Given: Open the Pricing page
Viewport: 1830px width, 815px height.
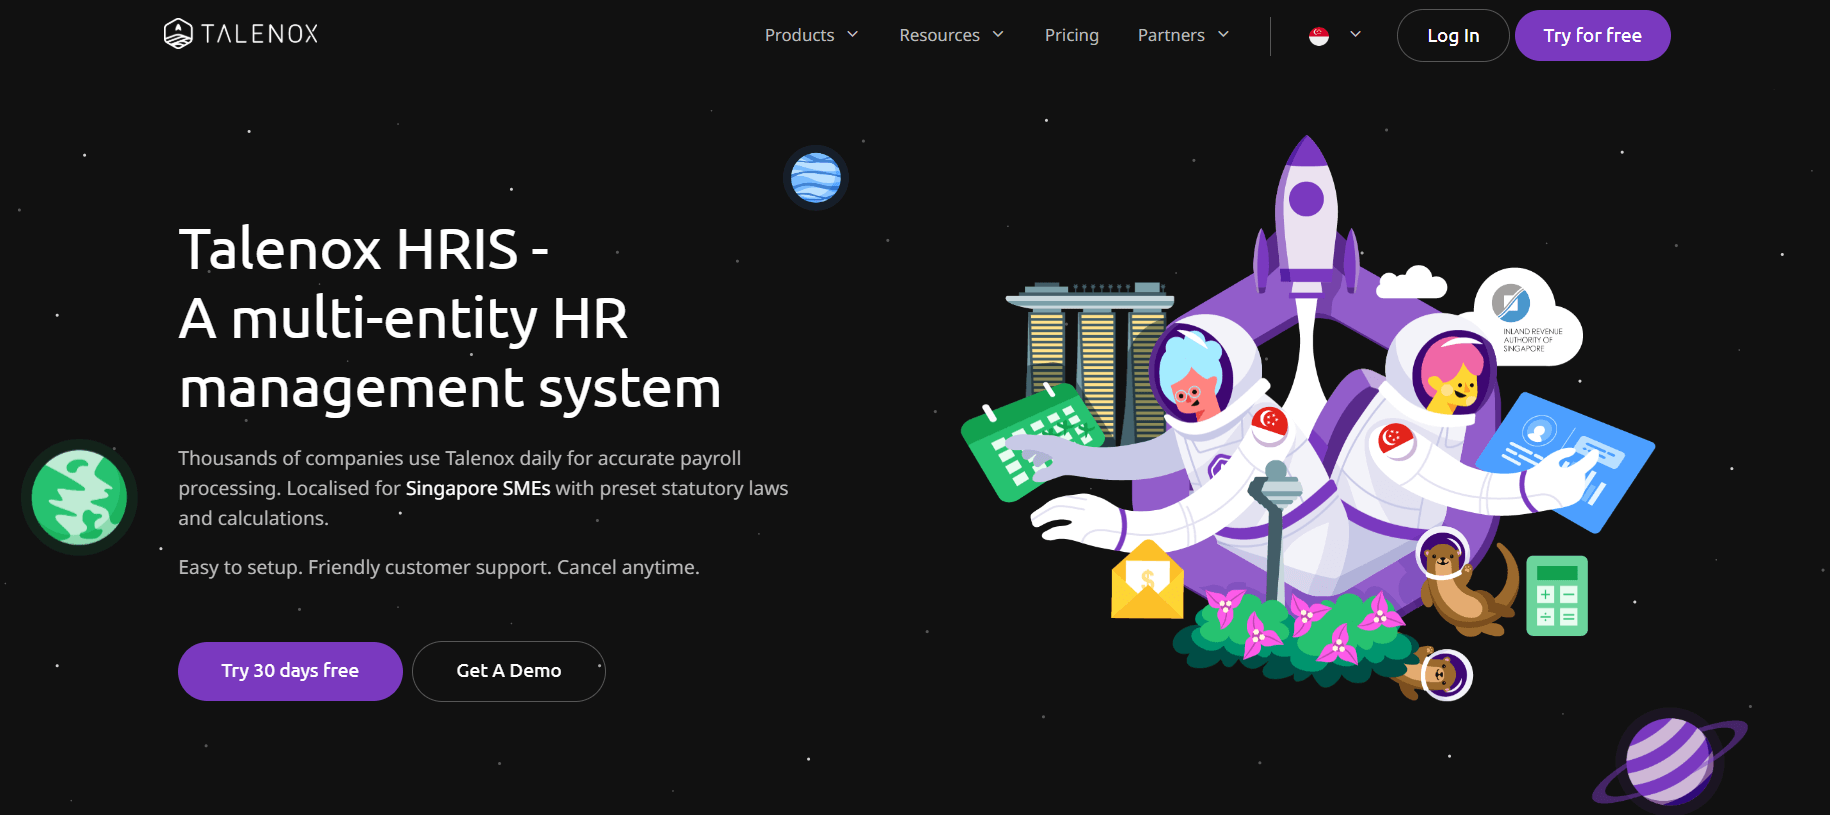Looking at the screenshot, I should (1071, 35).
